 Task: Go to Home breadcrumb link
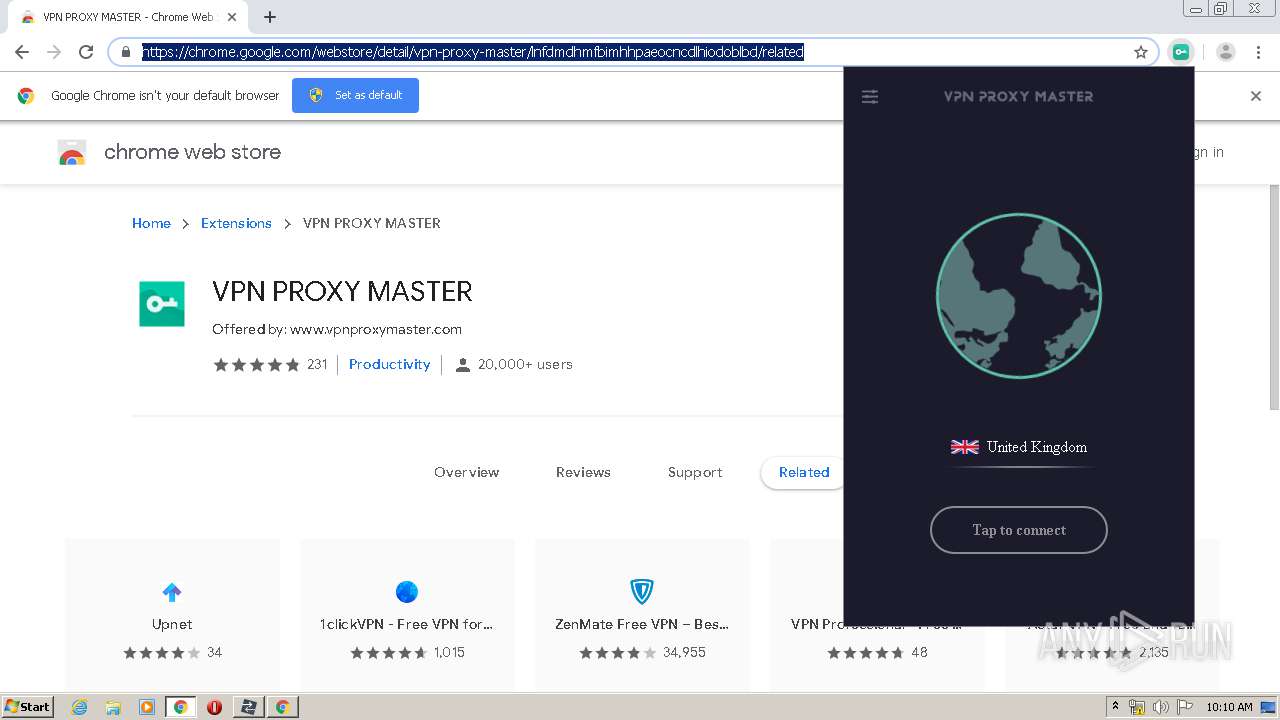click(x=151, y=223)
